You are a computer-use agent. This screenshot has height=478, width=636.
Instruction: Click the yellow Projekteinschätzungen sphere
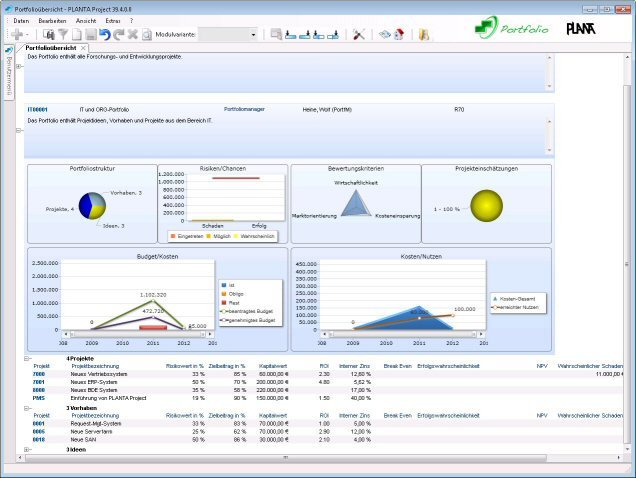tap(486, 206)
